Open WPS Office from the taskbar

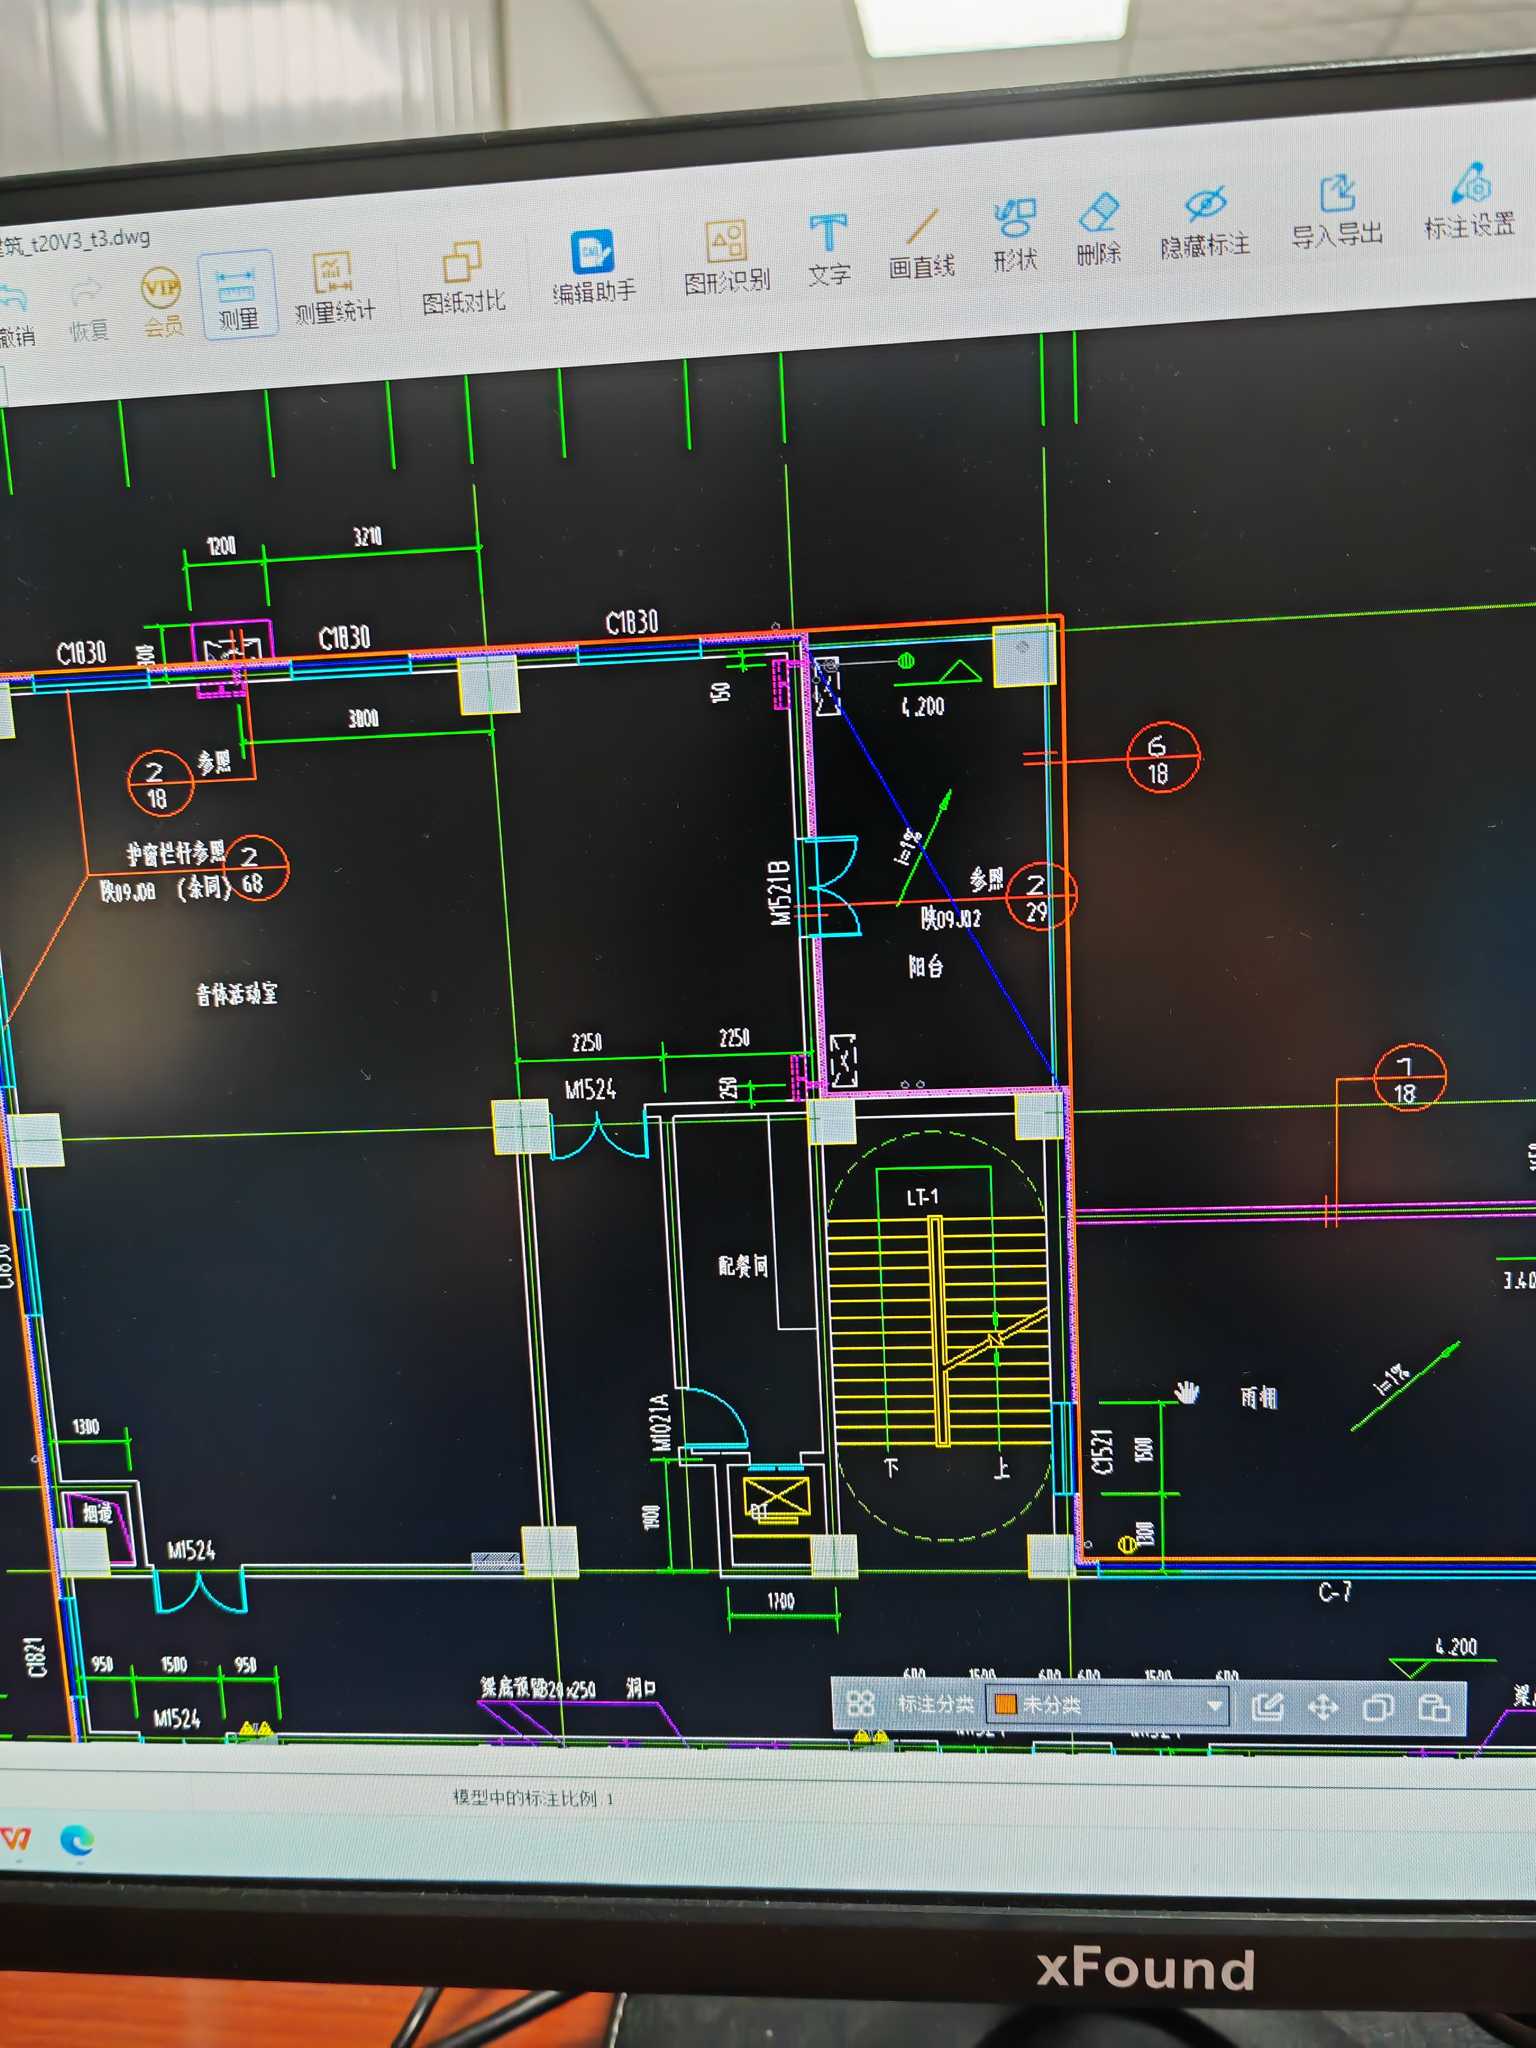[x=15, y=1836]
